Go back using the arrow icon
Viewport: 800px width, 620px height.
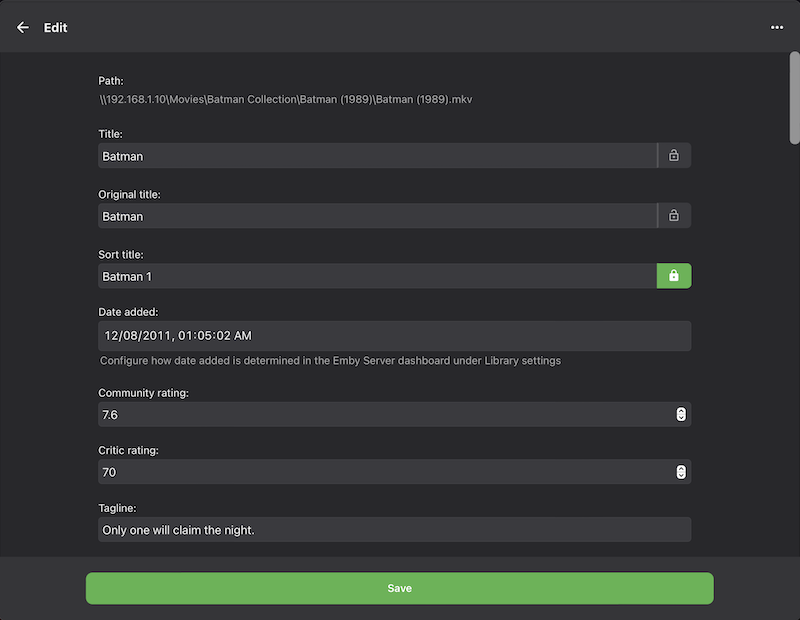pos(23,28)
